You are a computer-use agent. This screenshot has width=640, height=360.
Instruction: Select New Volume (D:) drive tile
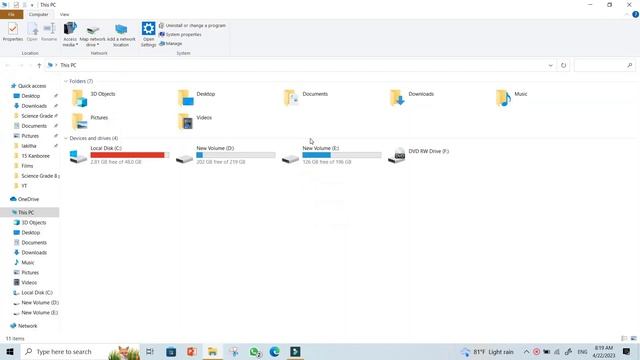(x=226, y=155)
